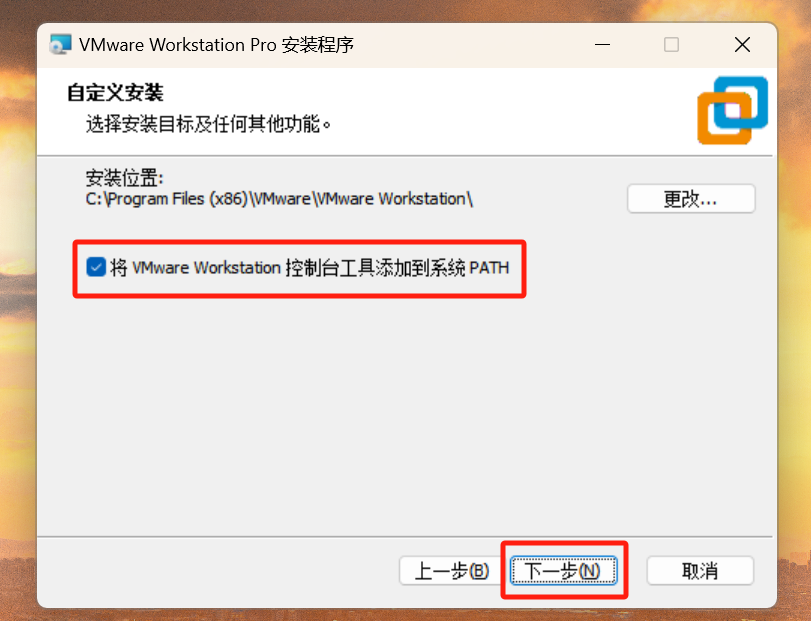The width and height of the screenshot is (811, 621).
Task: Click the greyed-out maximize window icon
Action: coord(671,45)
